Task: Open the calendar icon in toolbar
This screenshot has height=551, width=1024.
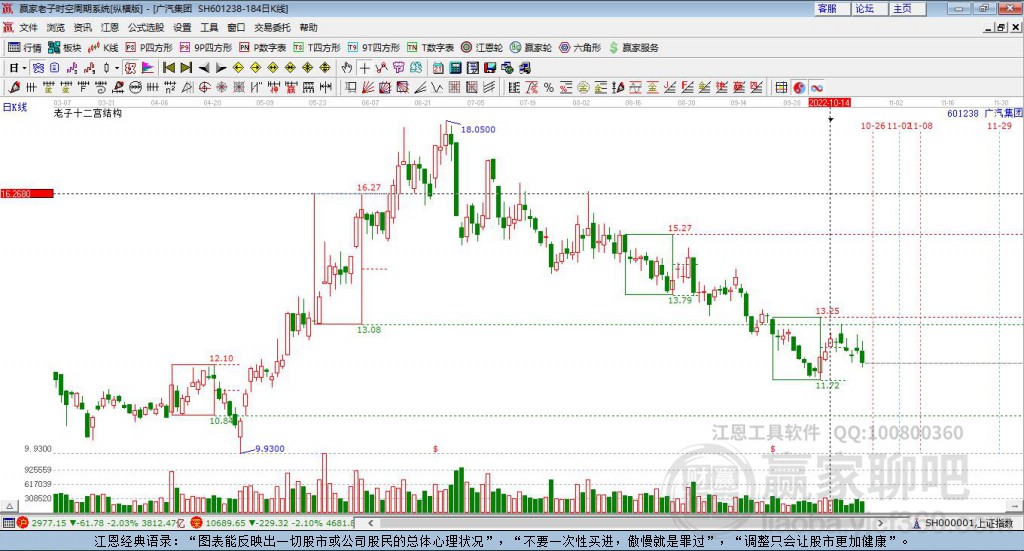Action: point(438,68)
